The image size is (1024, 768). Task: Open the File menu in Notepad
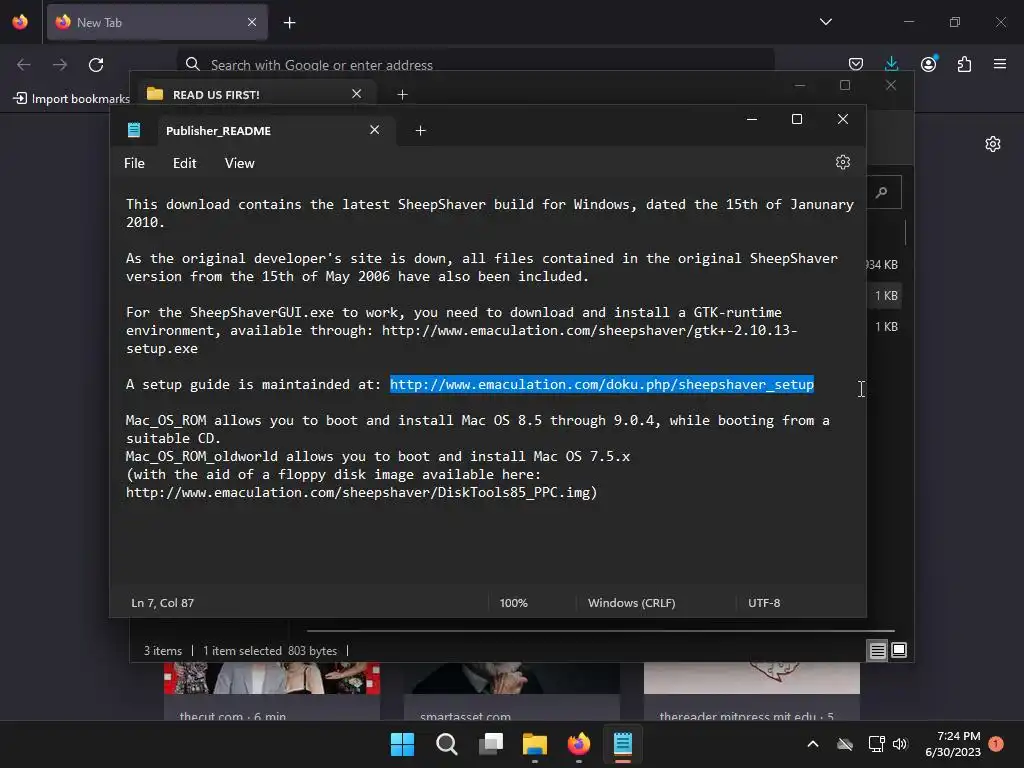click(134, 163)
